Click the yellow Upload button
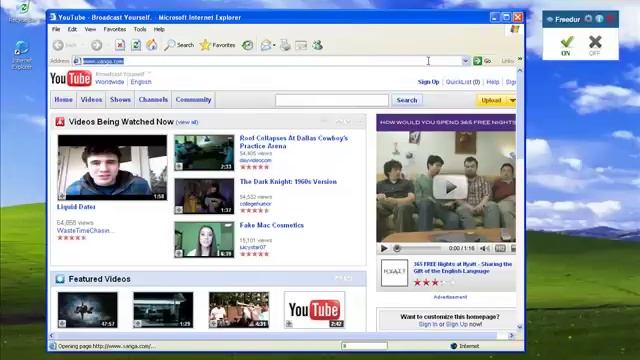640x360 pixels. [x=491, y=100]
